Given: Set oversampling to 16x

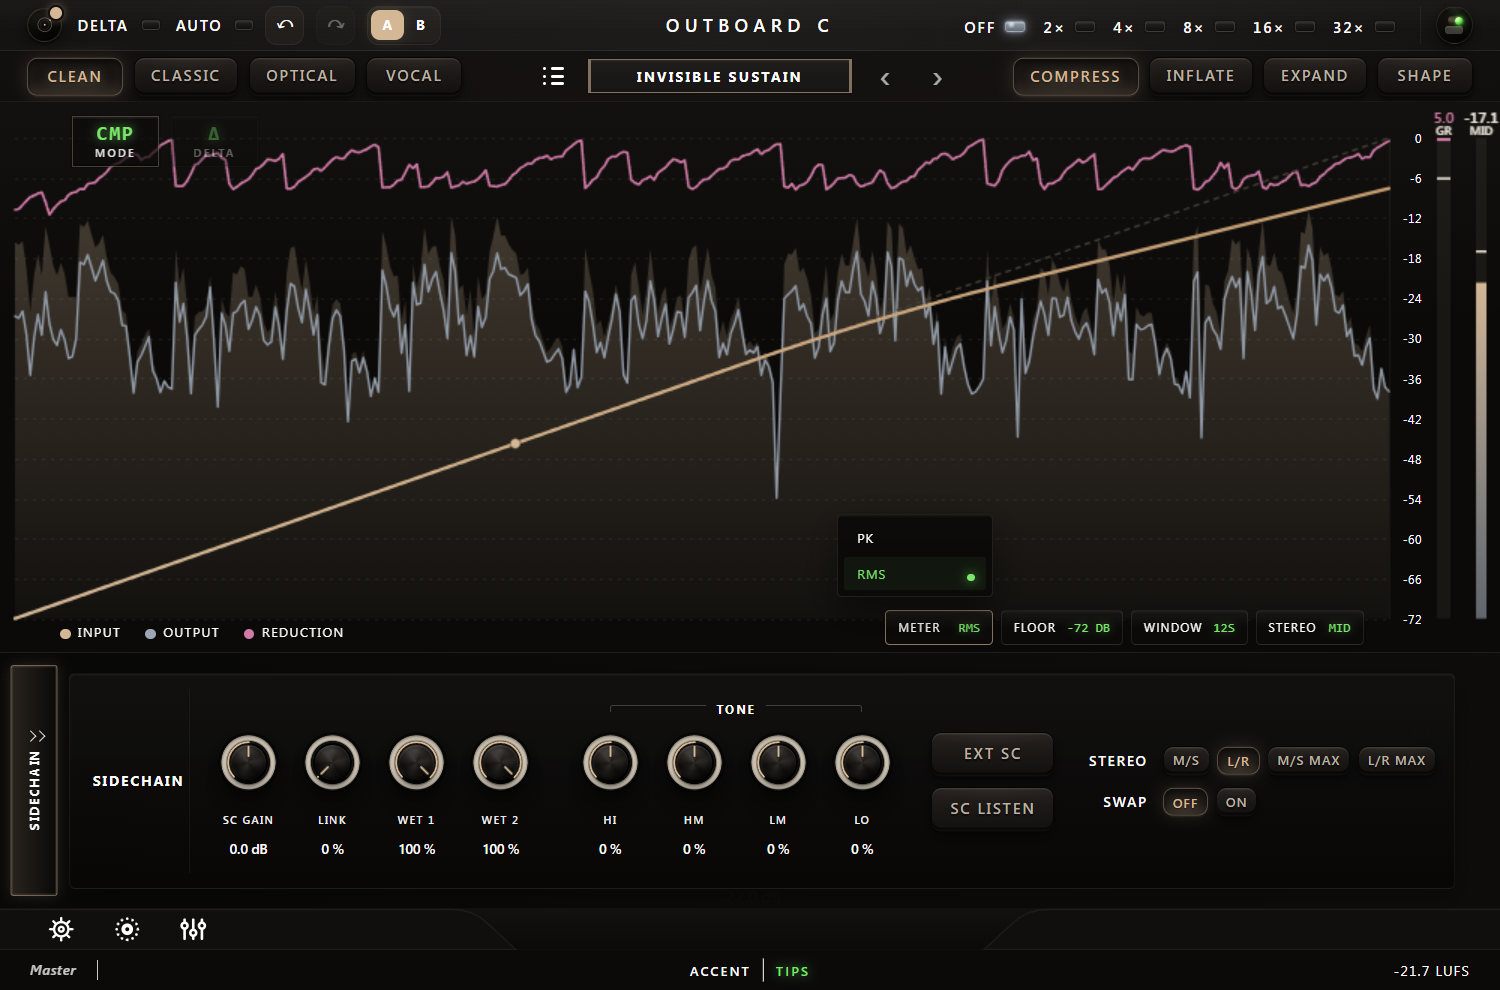Looking at the screenshot, I should click(x=1305, y=27).
